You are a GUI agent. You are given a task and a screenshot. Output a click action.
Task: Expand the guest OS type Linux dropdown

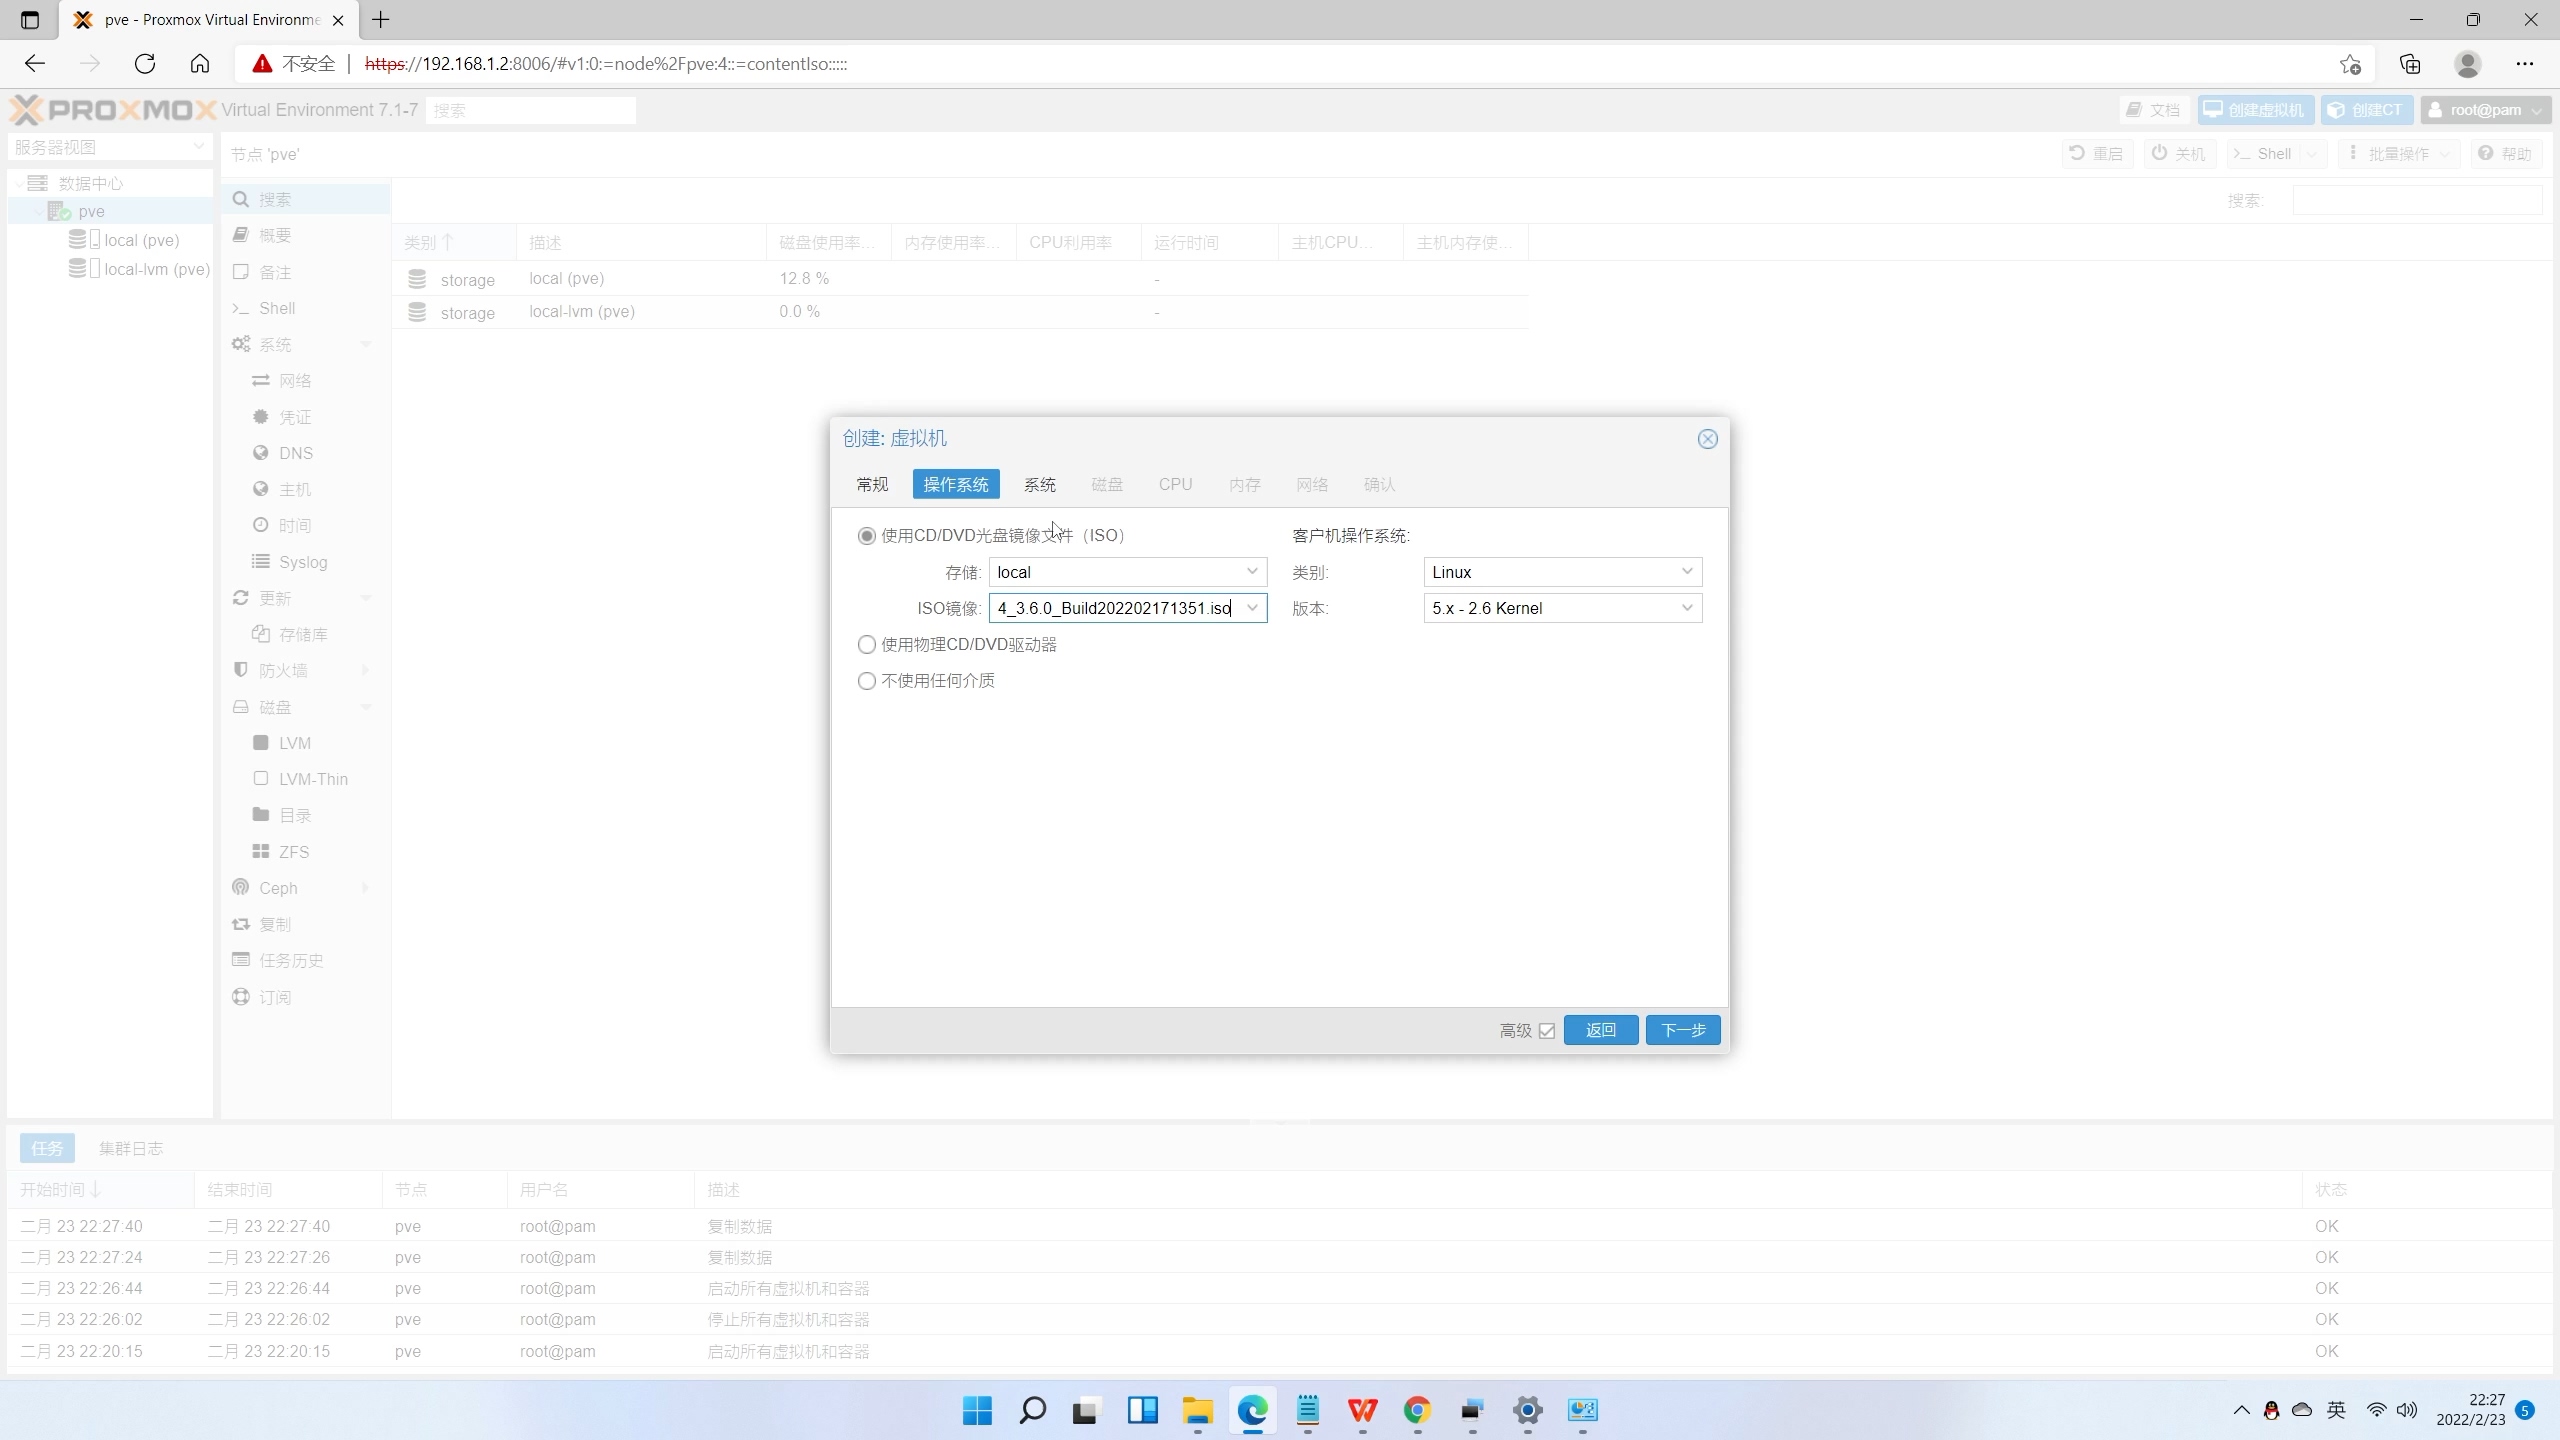[x=1686, y=572]
